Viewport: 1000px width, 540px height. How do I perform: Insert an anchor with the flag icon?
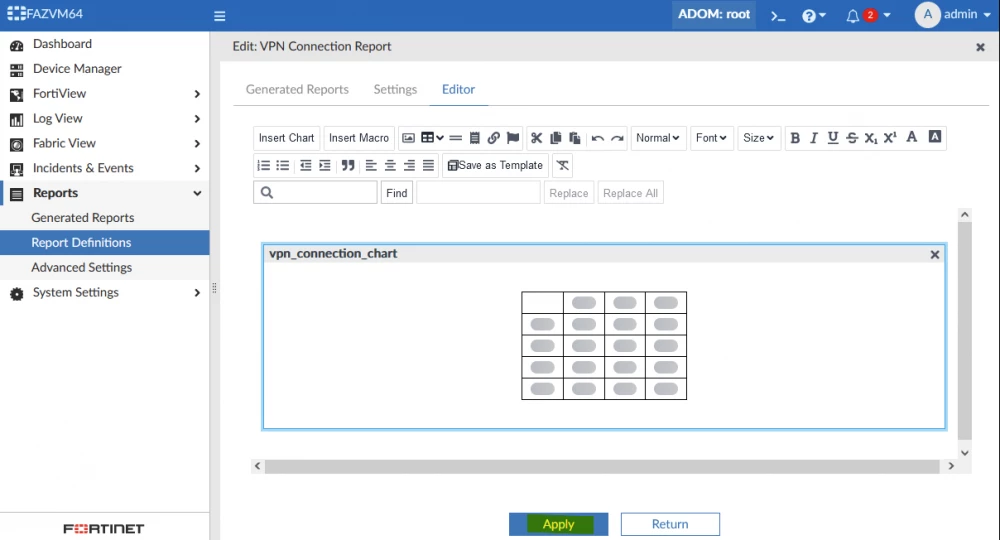tap(513, 138)
